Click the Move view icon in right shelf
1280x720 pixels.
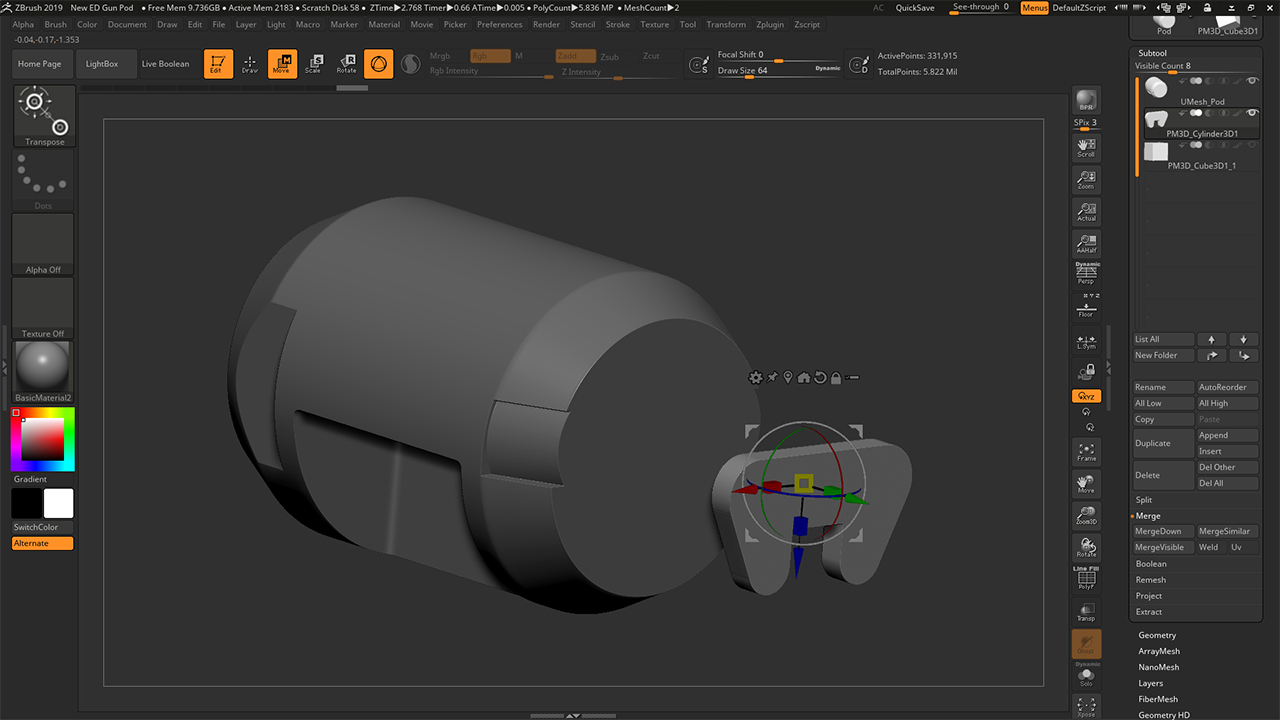[1086, 484]
